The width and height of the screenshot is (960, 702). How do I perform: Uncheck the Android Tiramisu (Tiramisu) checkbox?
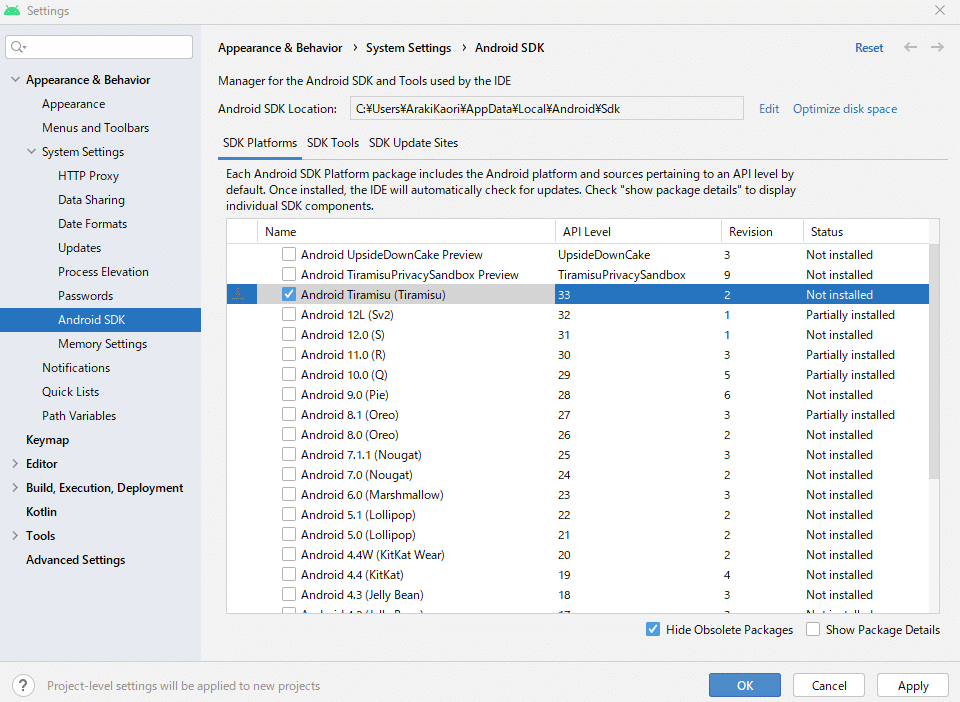(289, 294)
